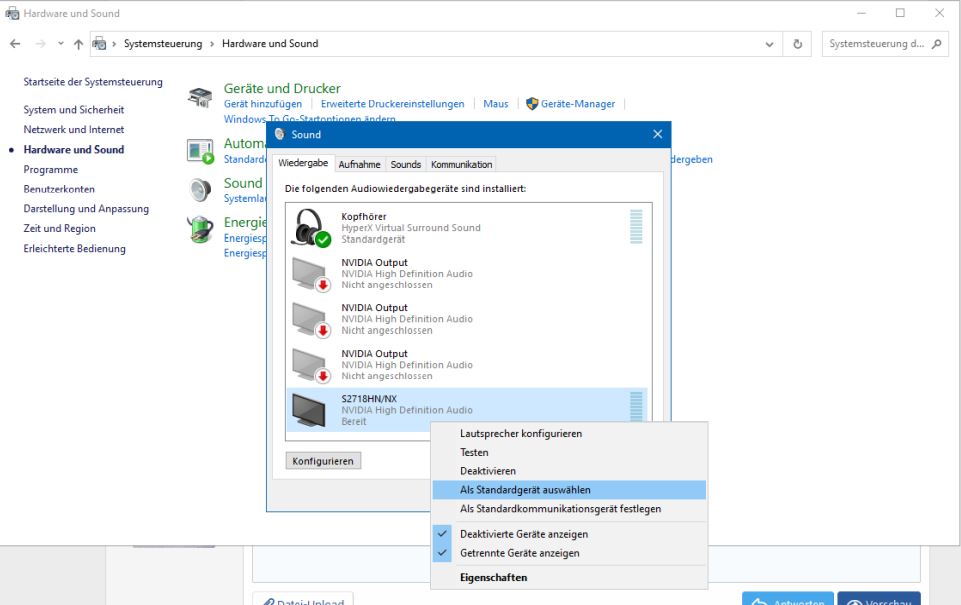Screen dimensions: 961x605
Task: Click the Kopfhörer volume level meter
Action: pyautogui.click(x=636, y=227)
